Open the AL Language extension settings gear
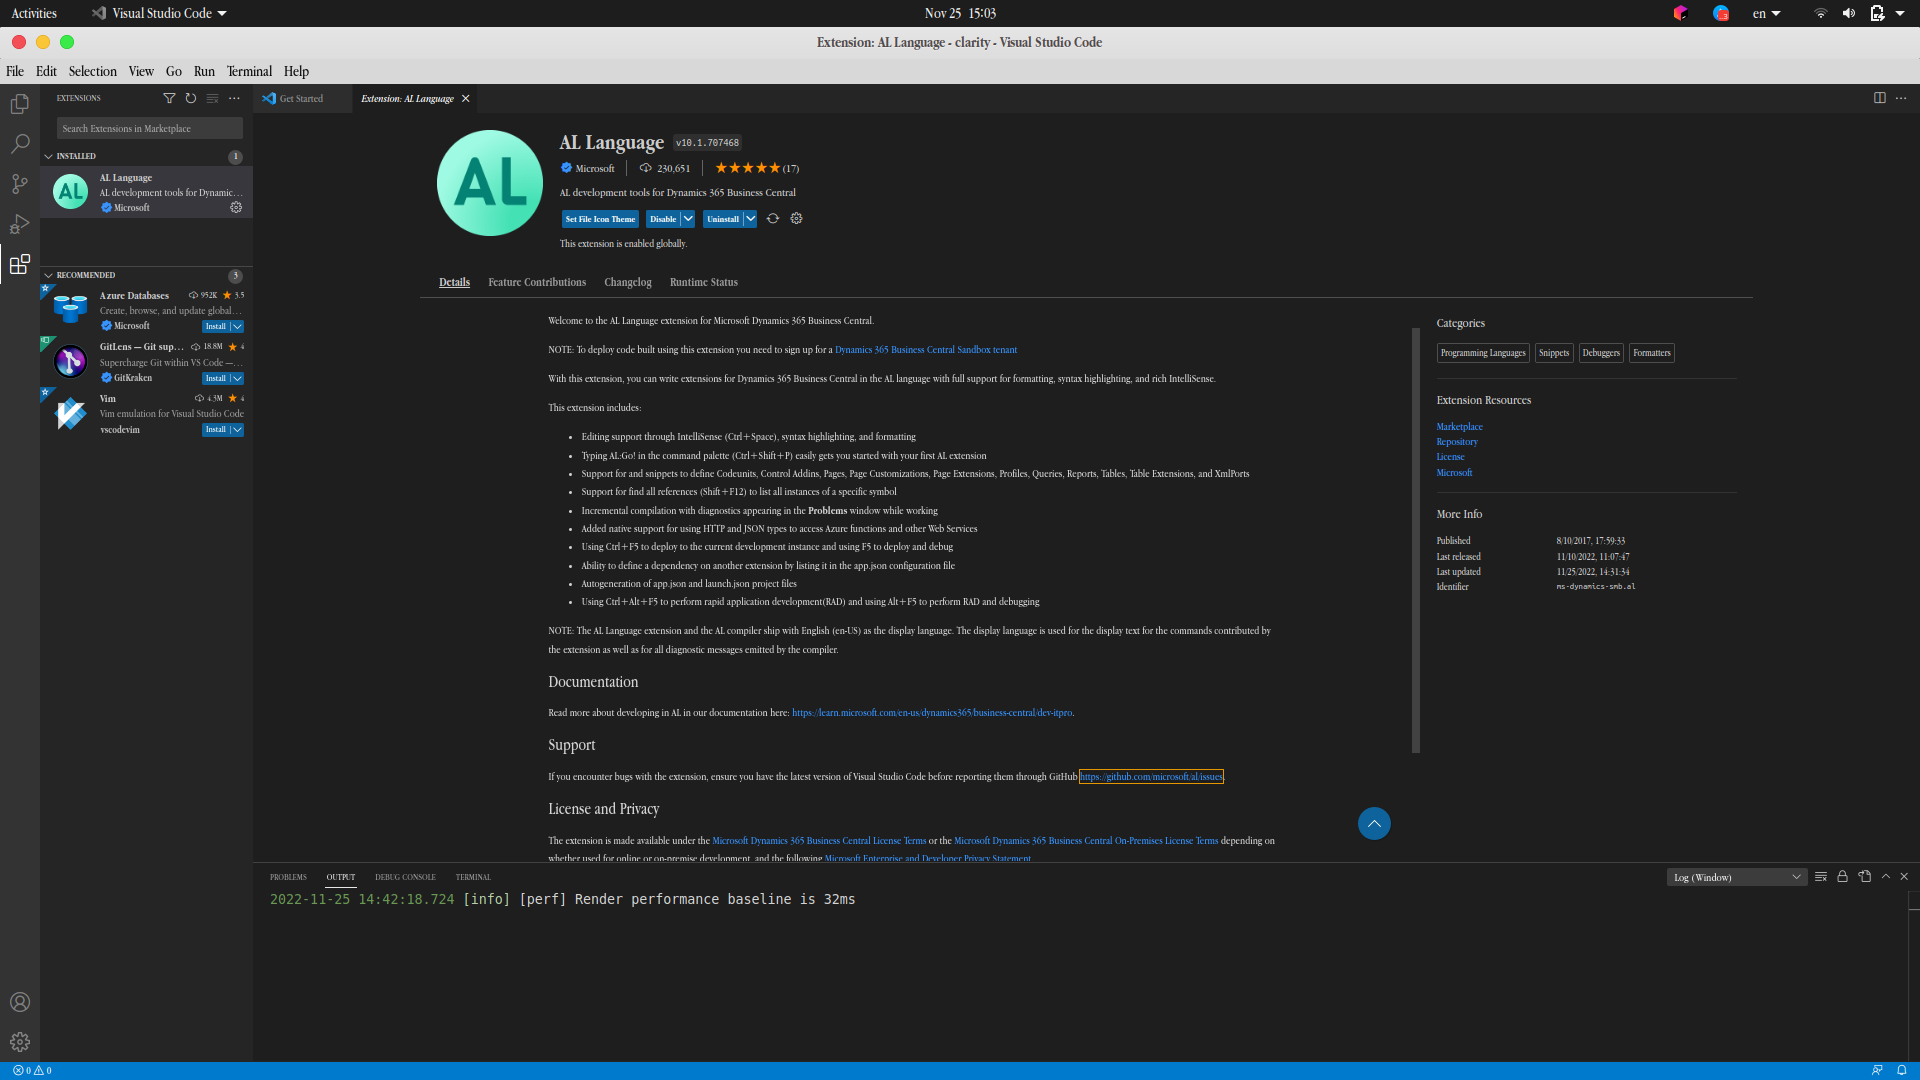Screen dimensions: 1920x1080 (x=235, y=207)
